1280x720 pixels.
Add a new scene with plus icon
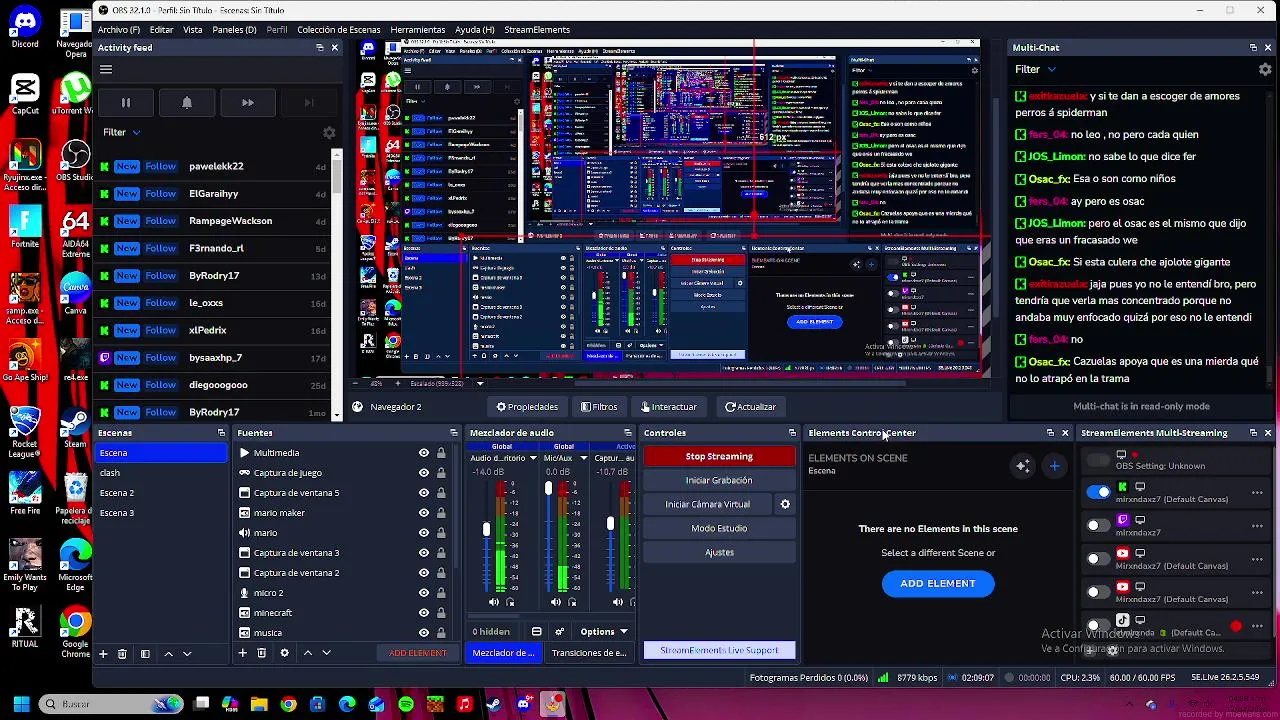[102, 653]
